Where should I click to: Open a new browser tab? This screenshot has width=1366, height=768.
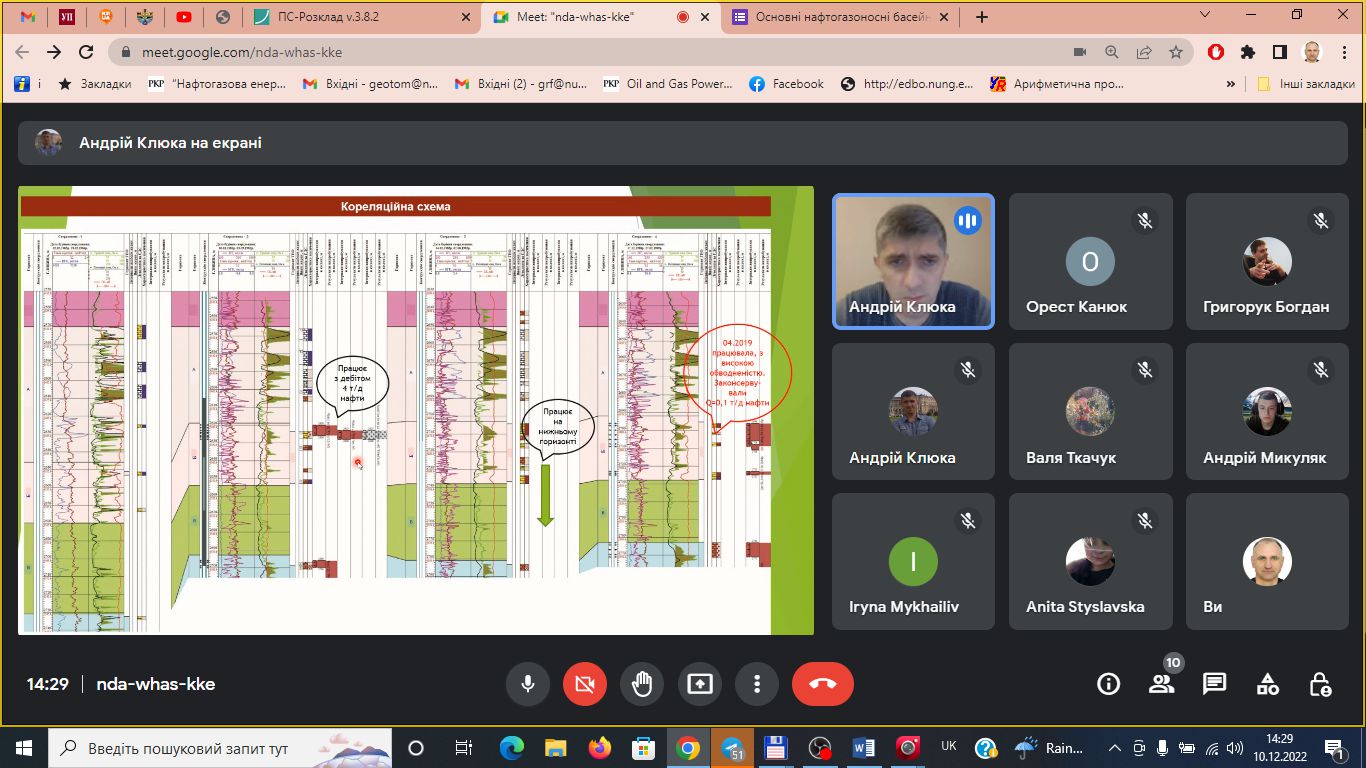982,17
